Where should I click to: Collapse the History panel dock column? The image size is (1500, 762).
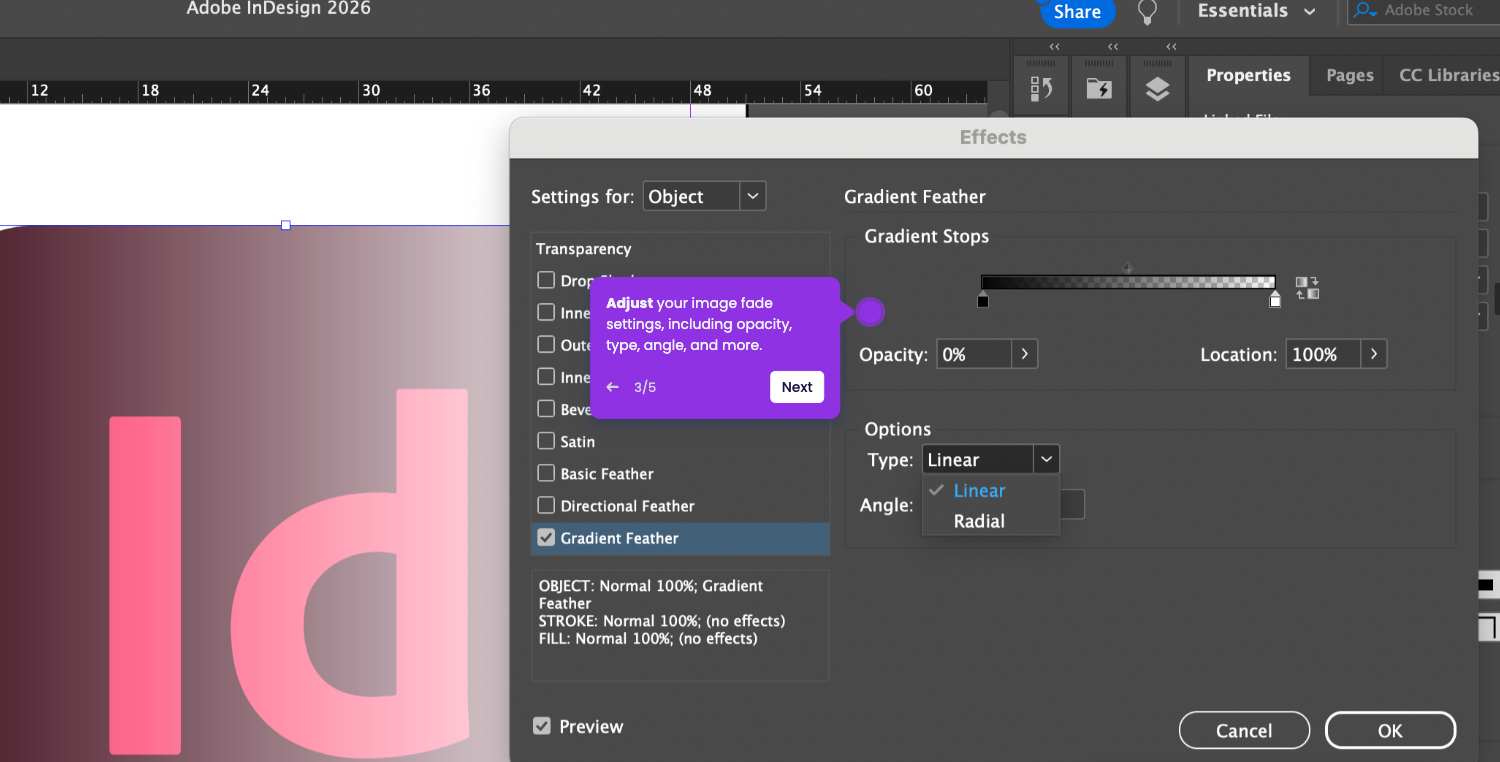(1054, 47)
